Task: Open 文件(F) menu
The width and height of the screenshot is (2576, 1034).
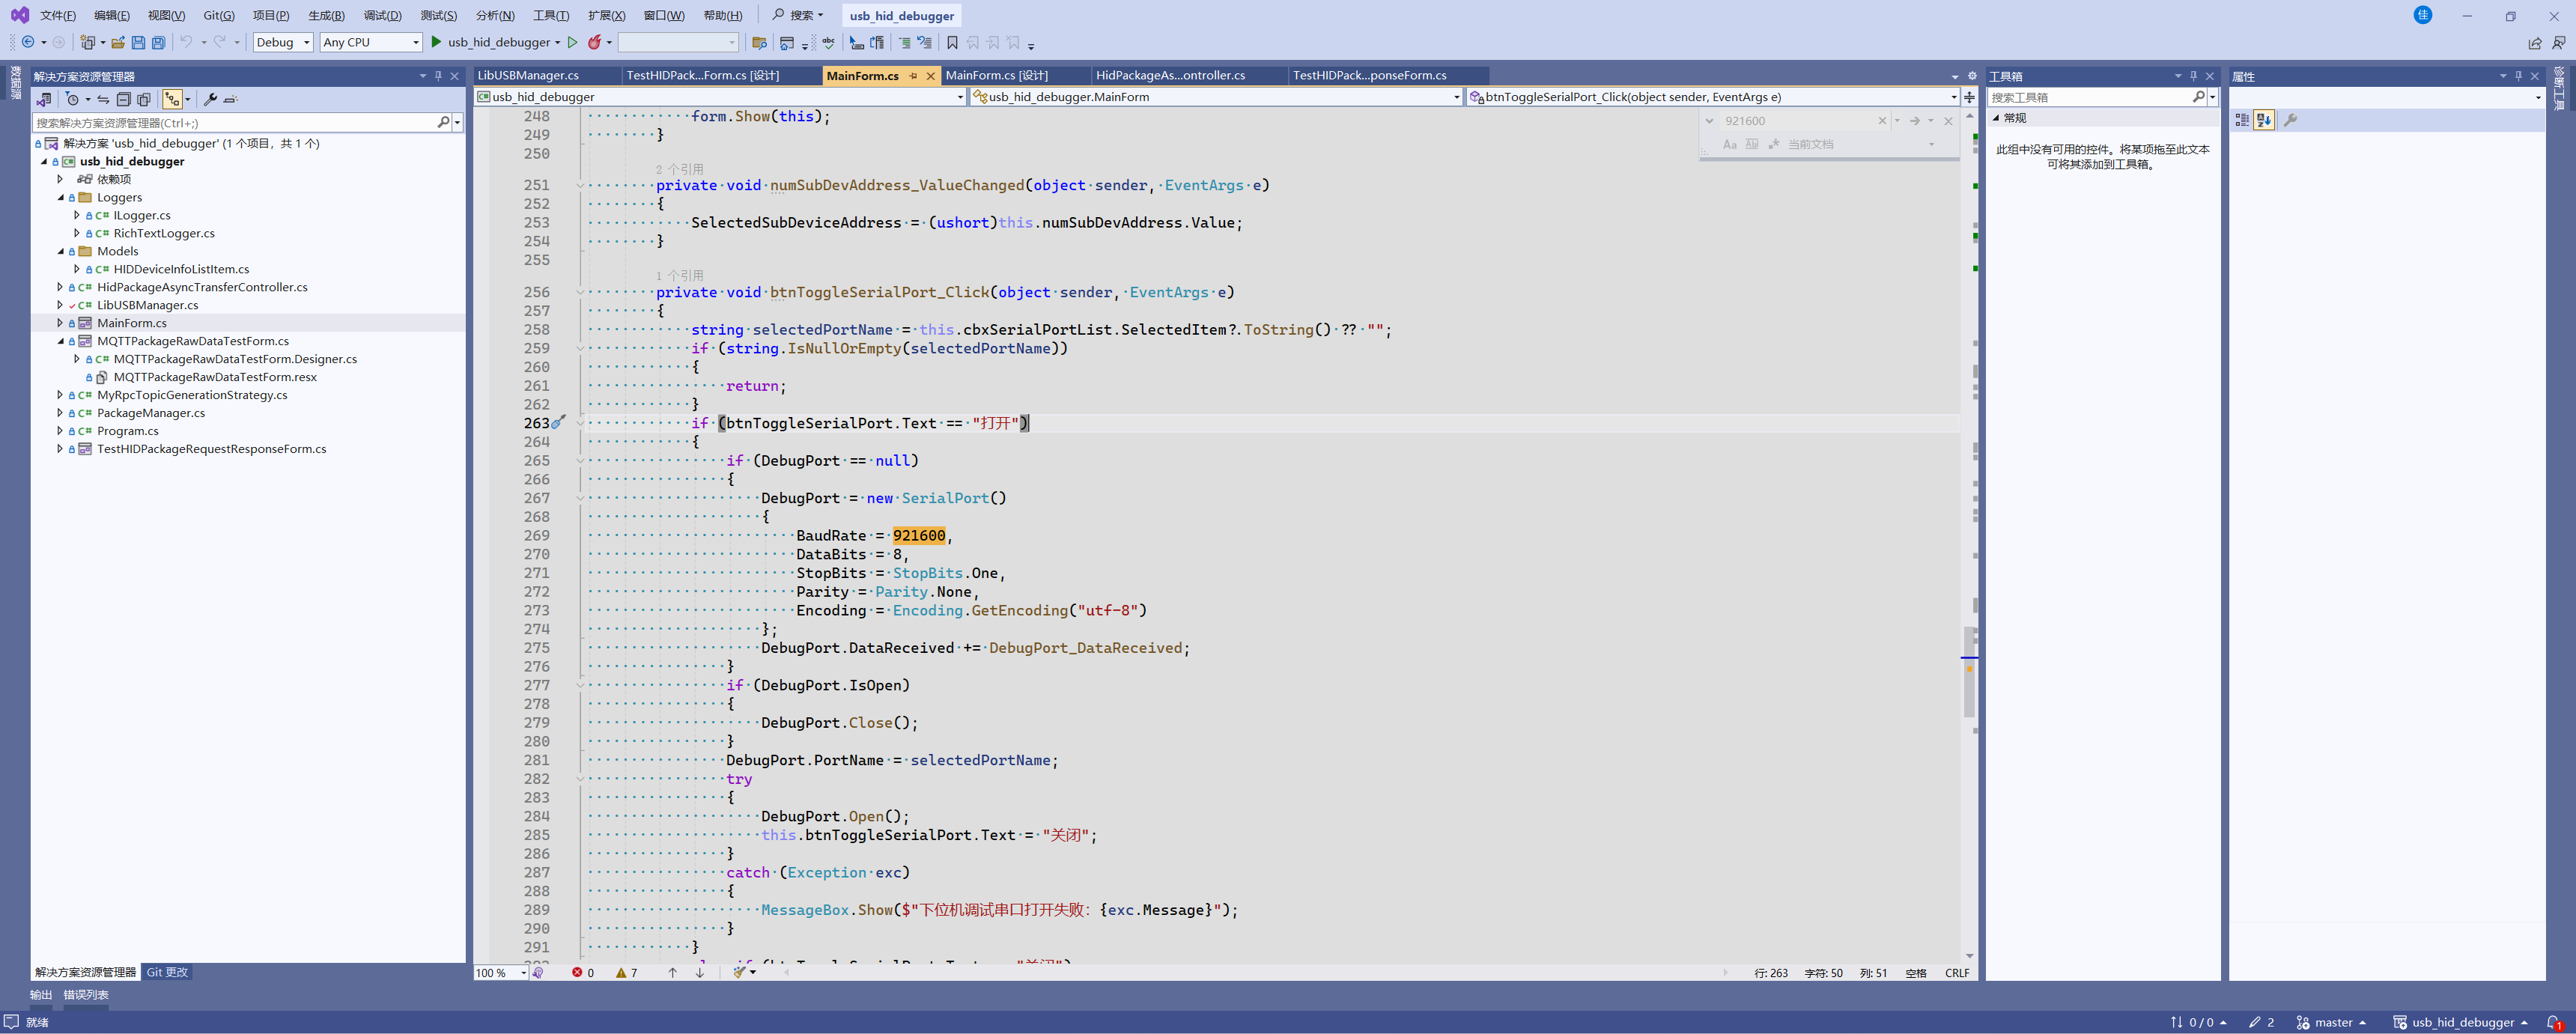Action: pyautogui.click(x=58, y=15)
